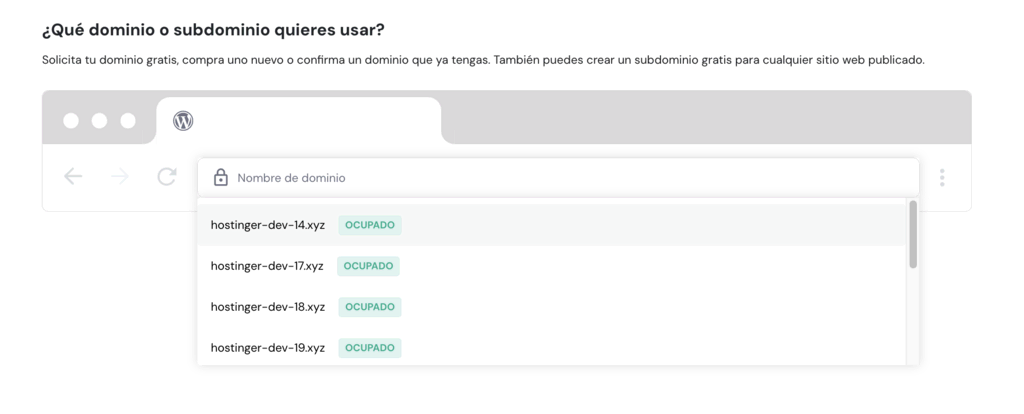
Task: Select hostinger-dev-17.xyz from the list
Action: tap(267, 266)
